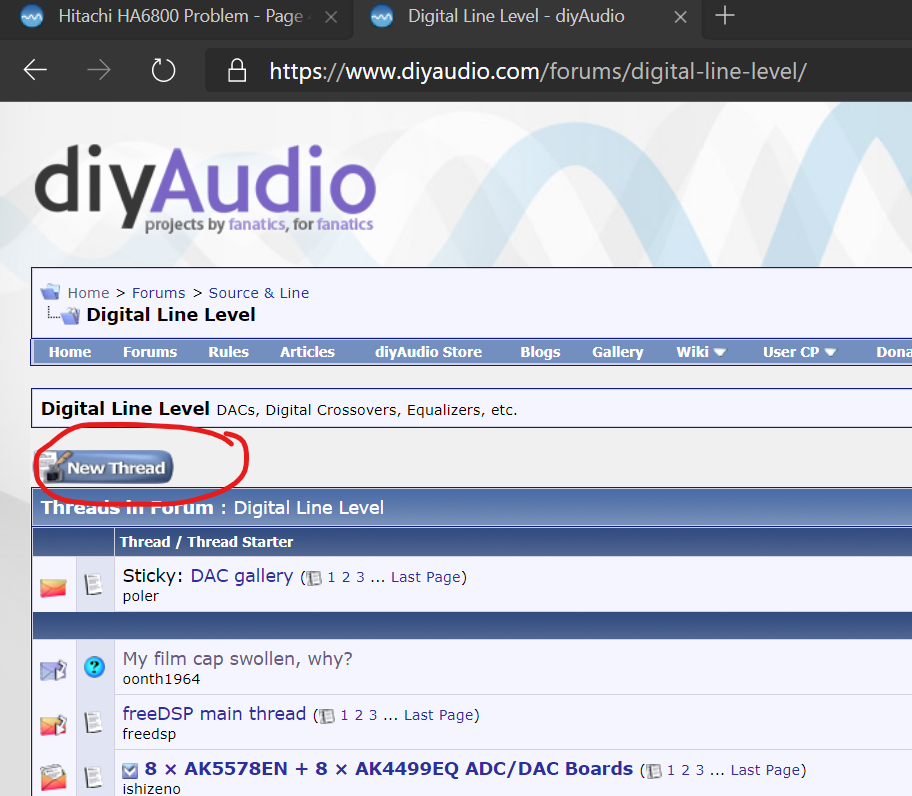912x796 pixels.
Task: Jump to Last Page of freeDSP main thread
Action: click(439, 715)
